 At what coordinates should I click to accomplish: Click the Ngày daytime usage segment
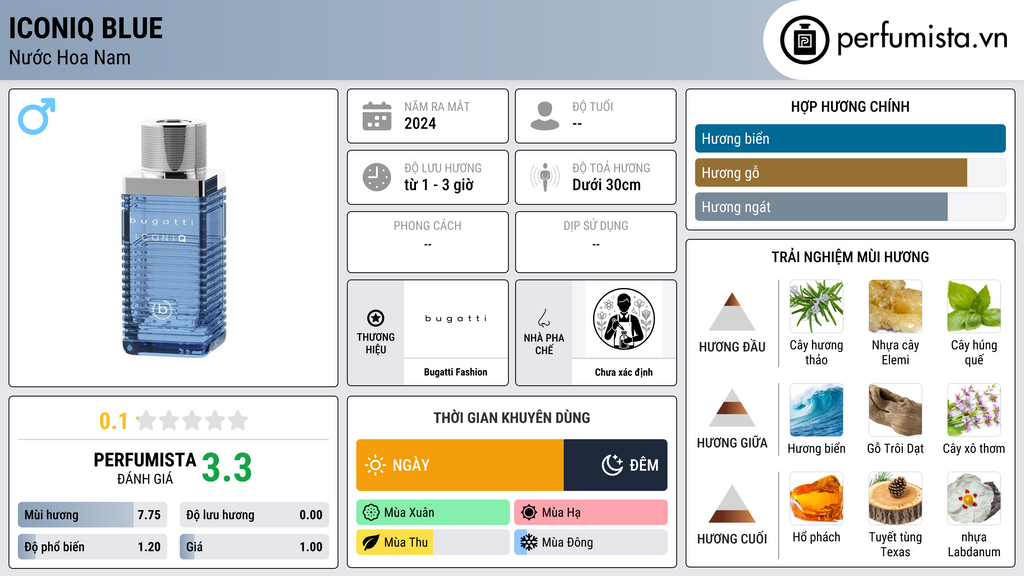[x=460, y=465]
